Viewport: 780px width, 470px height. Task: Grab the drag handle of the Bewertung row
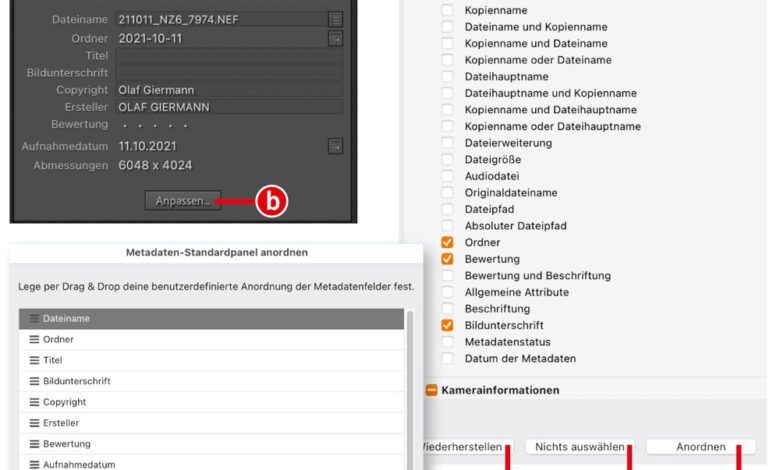pos(34,444)
